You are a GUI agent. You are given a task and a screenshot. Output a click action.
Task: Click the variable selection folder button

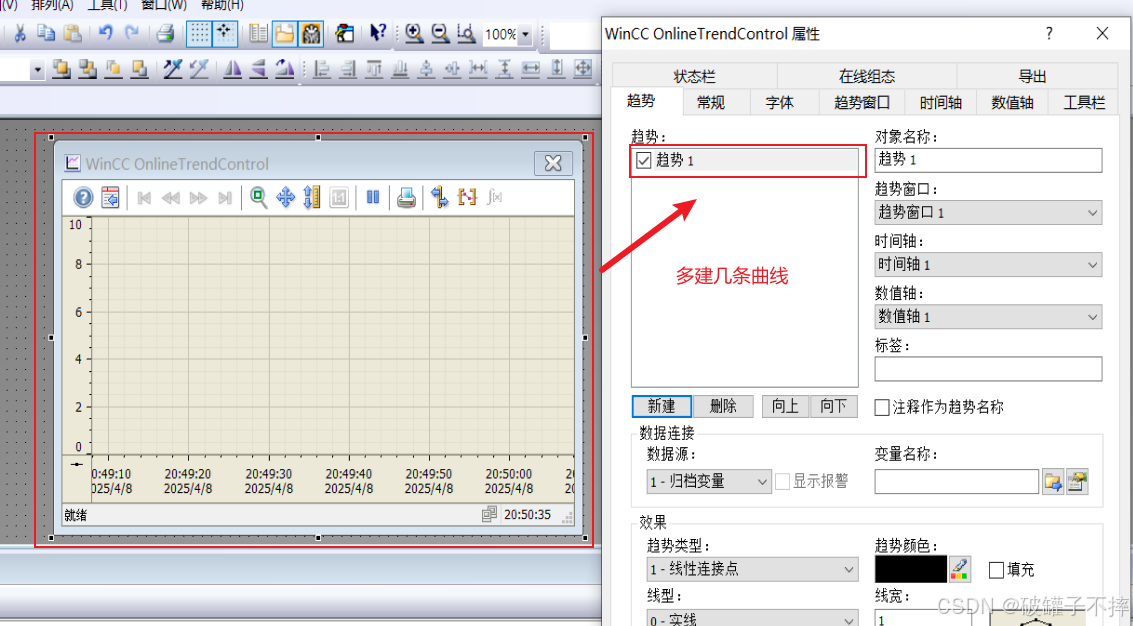[x=1053, y=481]
